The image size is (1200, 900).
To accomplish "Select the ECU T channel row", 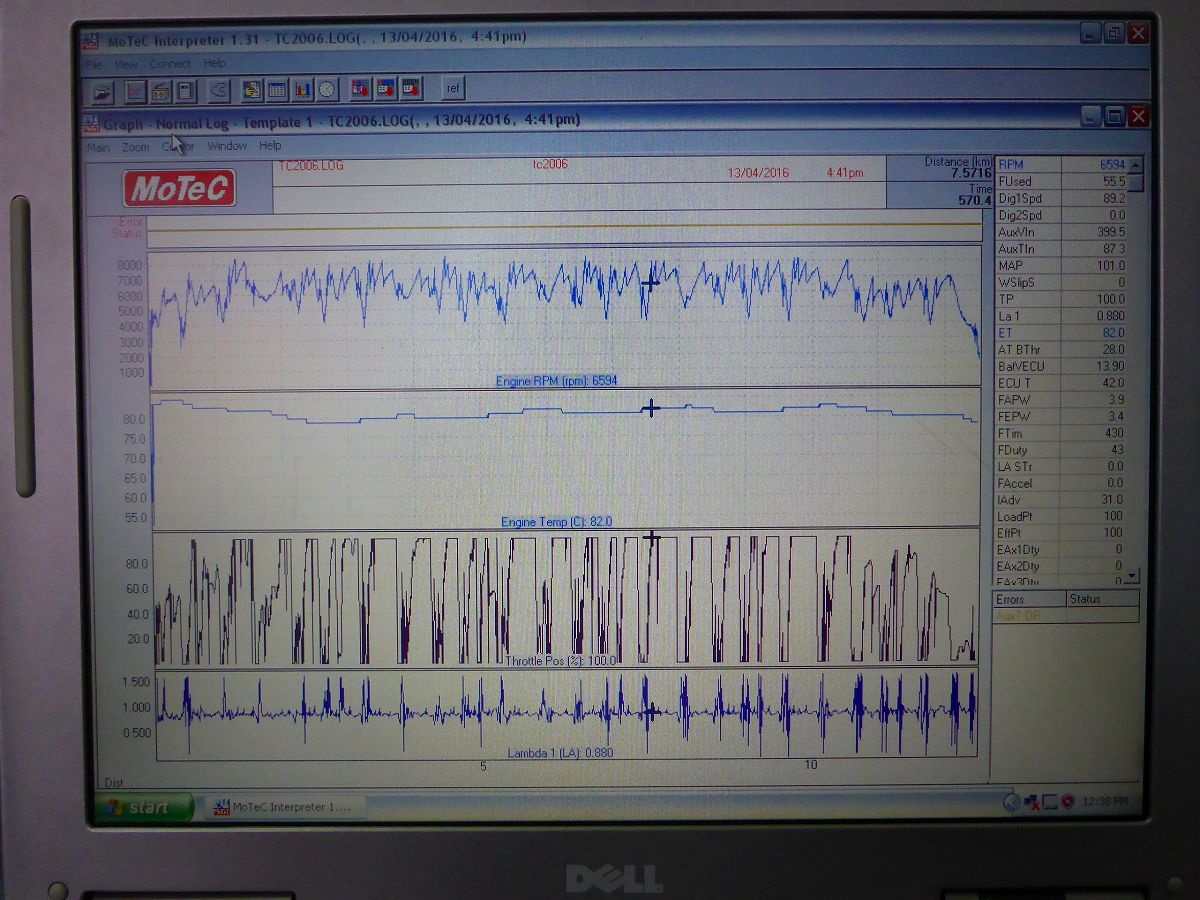I will (x=1061, y=383).
